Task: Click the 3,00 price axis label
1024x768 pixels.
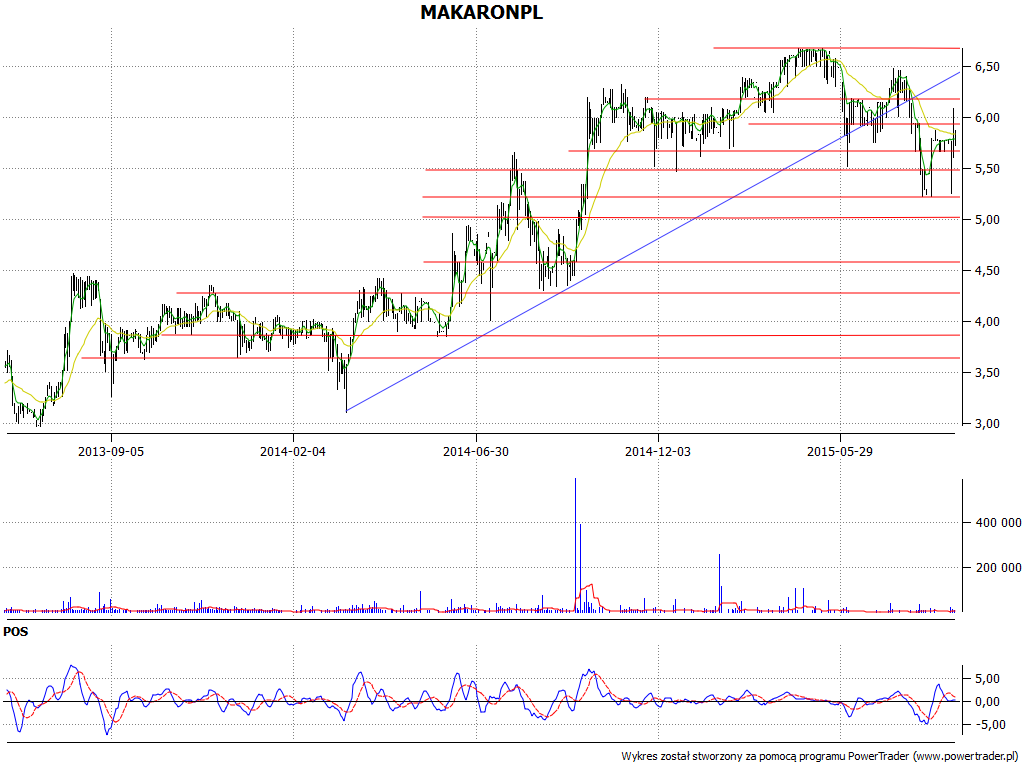Action: (x=987, y=423)
